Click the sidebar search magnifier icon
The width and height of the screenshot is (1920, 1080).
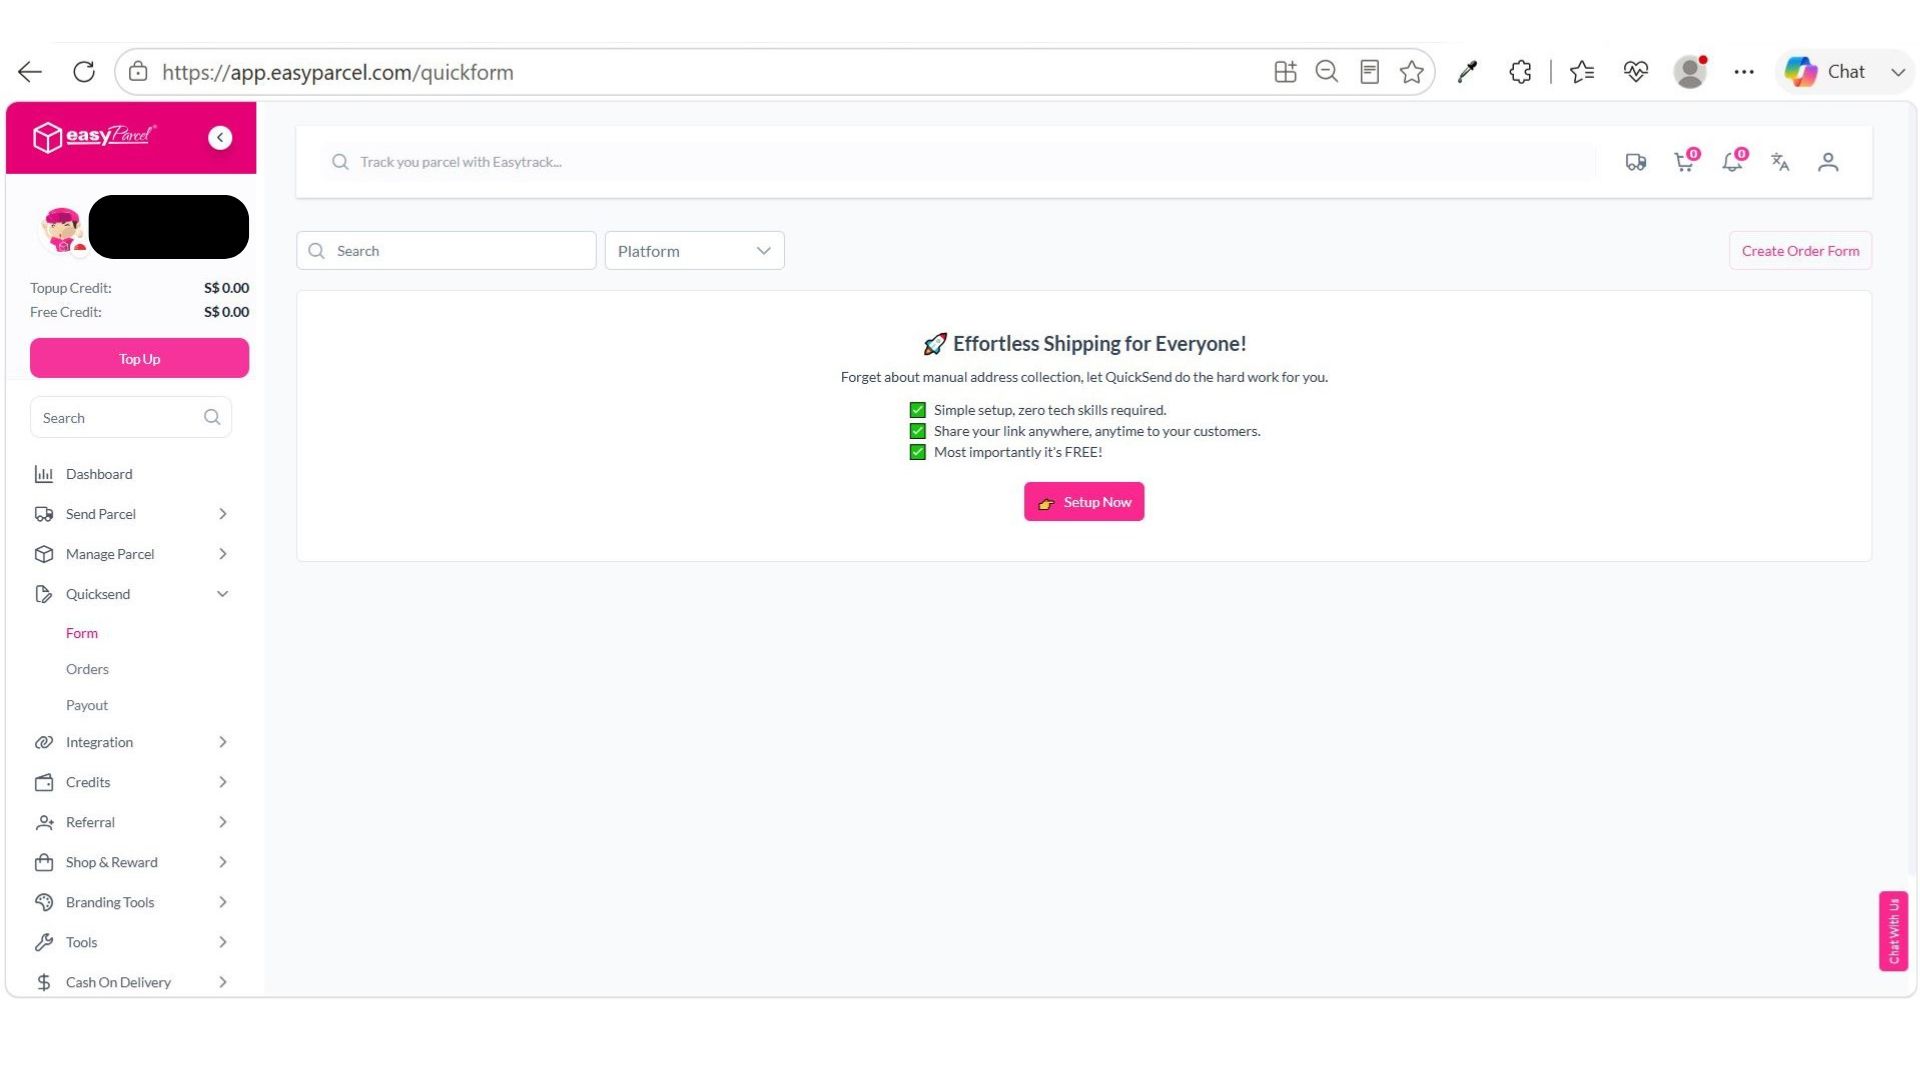coord(212,417)
